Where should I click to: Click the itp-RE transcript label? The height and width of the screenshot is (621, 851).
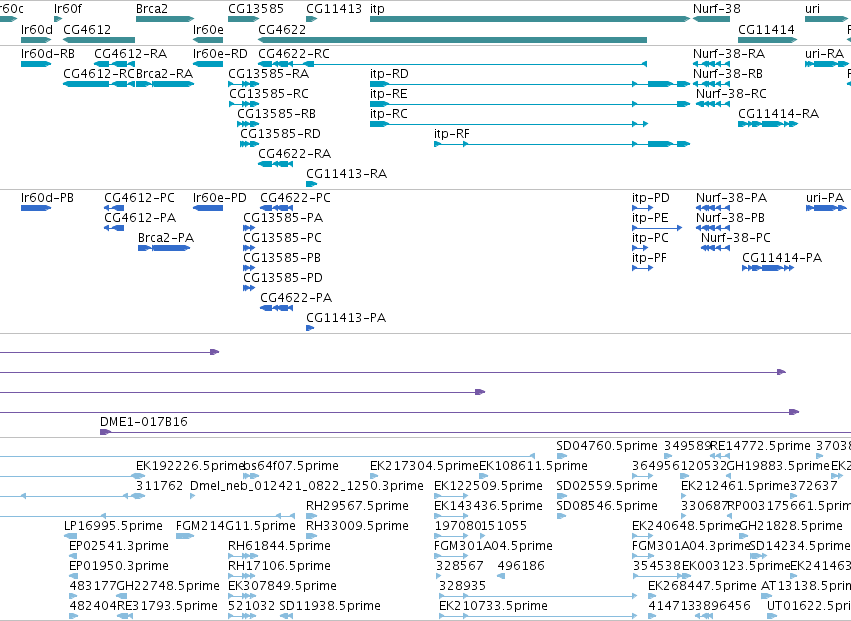(389, 94)
